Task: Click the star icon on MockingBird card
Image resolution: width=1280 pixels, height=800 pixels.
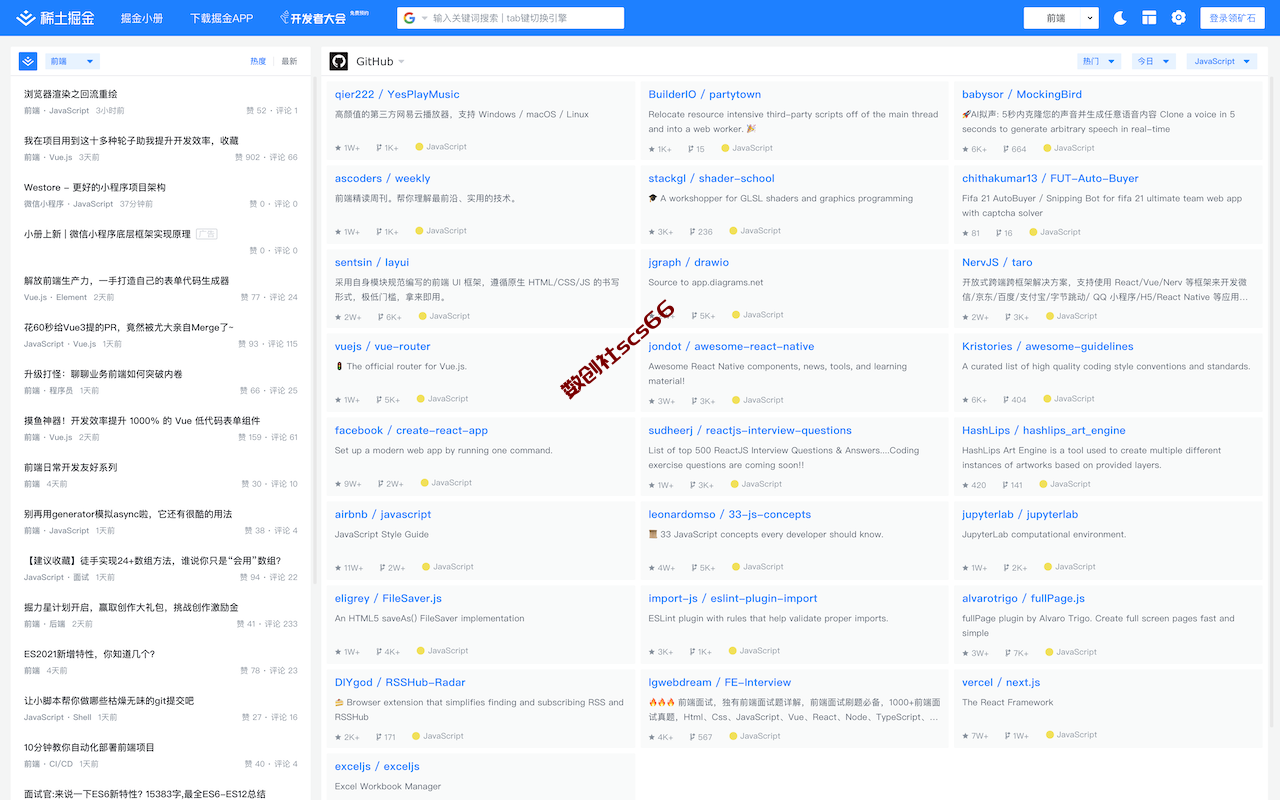Action: [x=965, y=149]
